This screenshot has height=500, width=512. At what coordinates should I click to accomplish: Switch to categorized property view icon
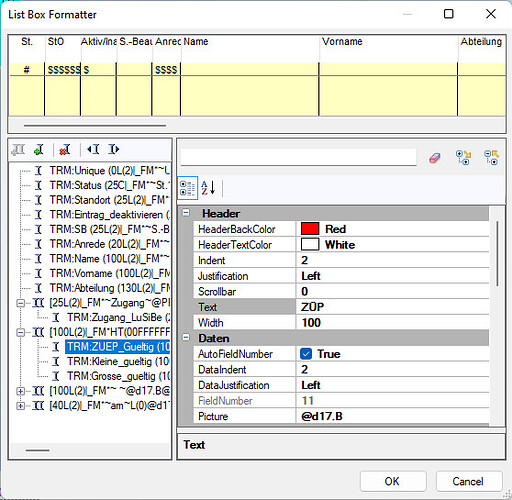click(x=187, y=188)
